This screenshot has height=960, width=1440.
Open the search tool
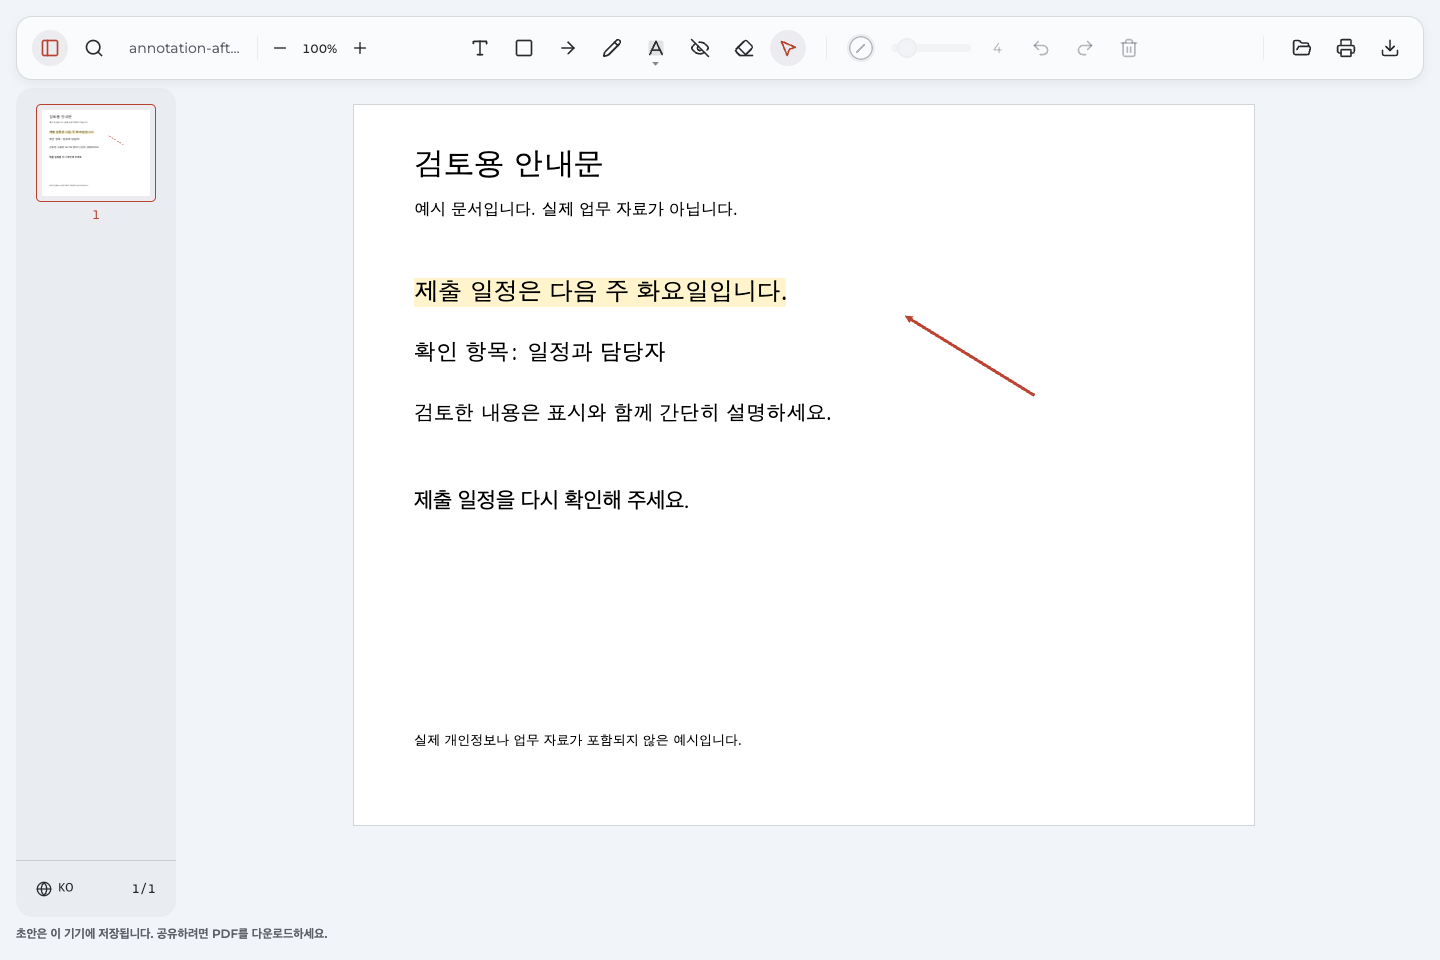(94, 48)
